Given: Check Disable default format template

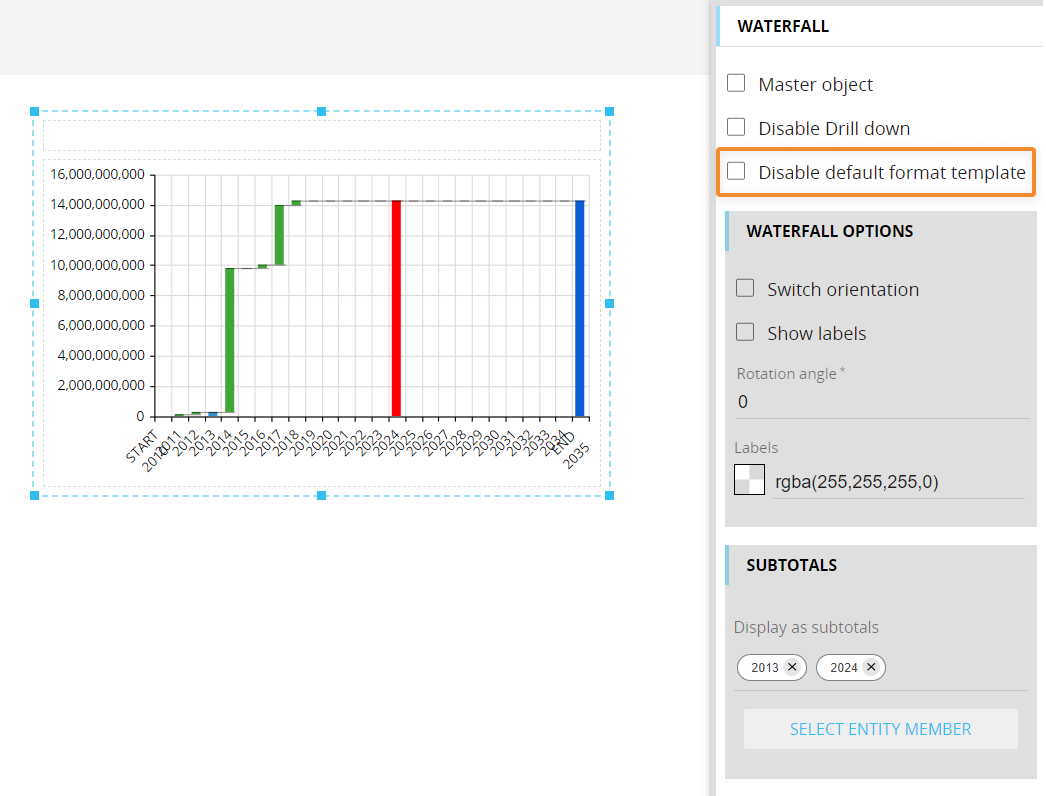Looking at the screenshot, I should coord(736,171).
